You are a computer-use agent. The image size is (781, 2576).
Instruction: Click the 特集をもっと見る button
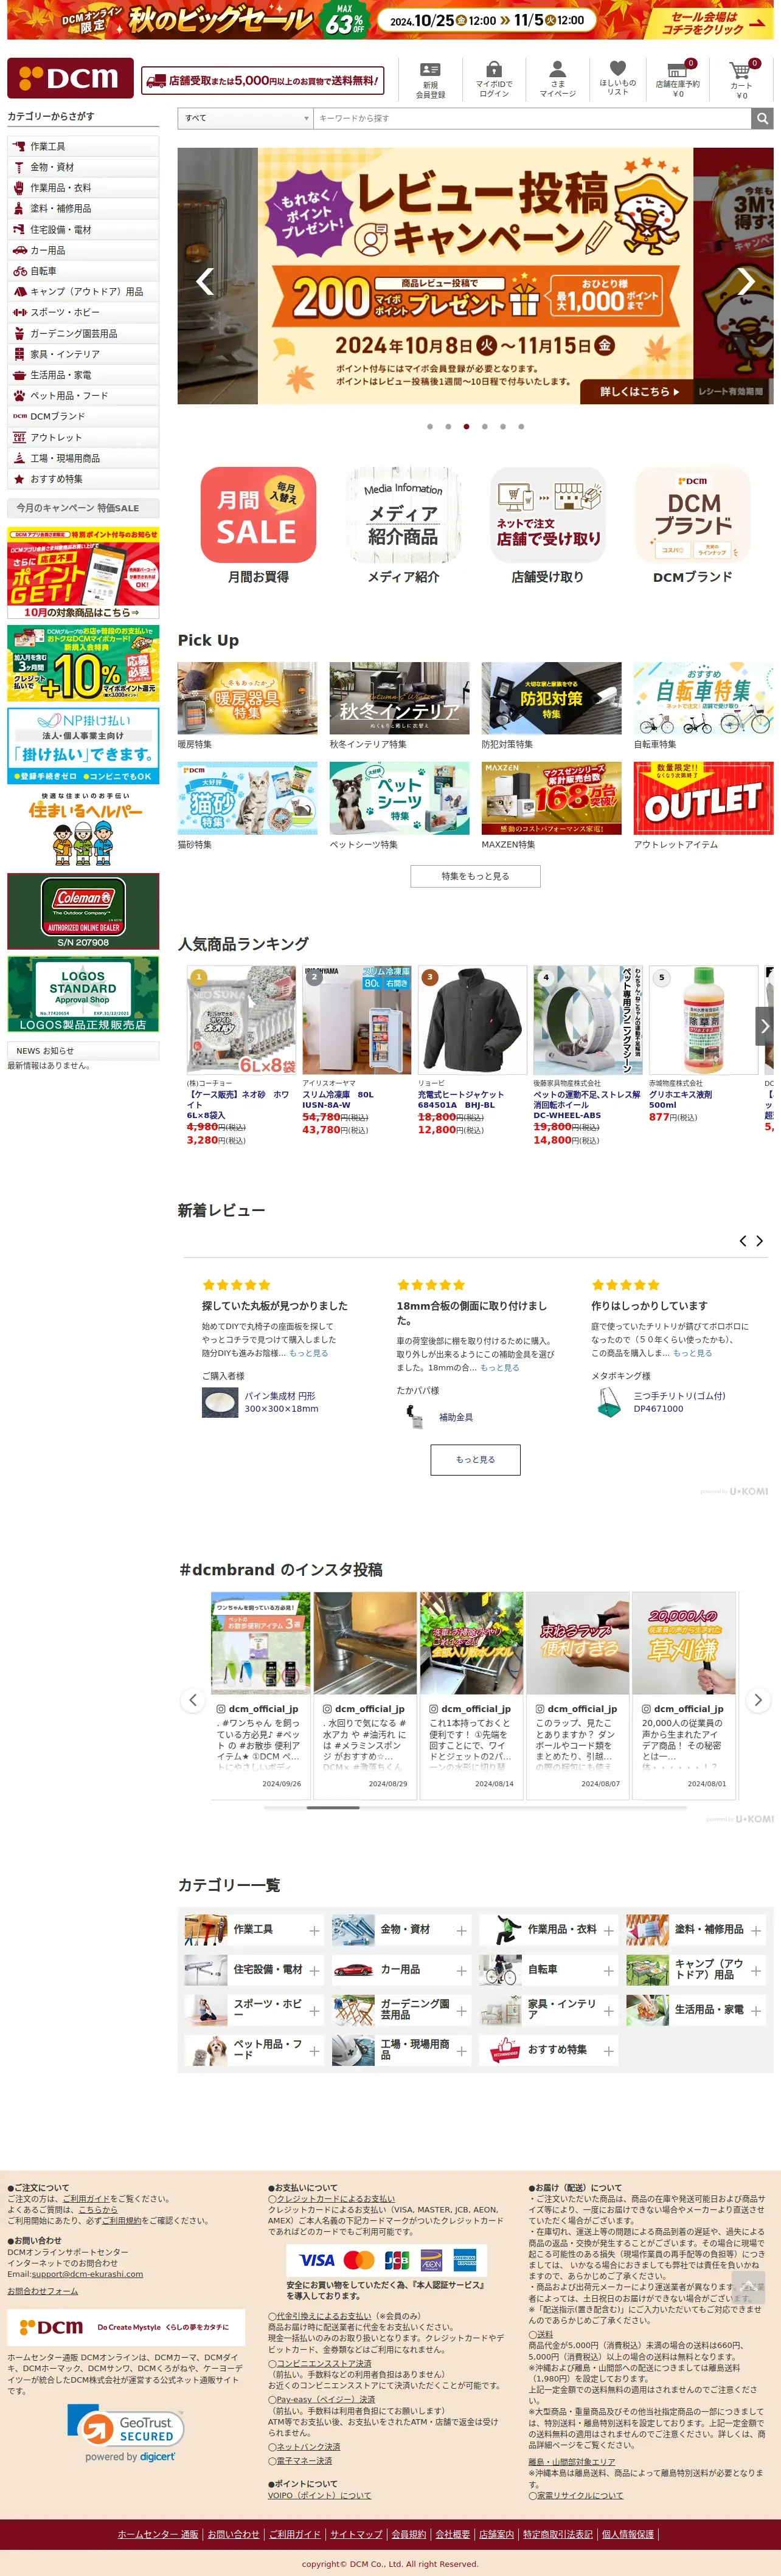pos(475,876)
